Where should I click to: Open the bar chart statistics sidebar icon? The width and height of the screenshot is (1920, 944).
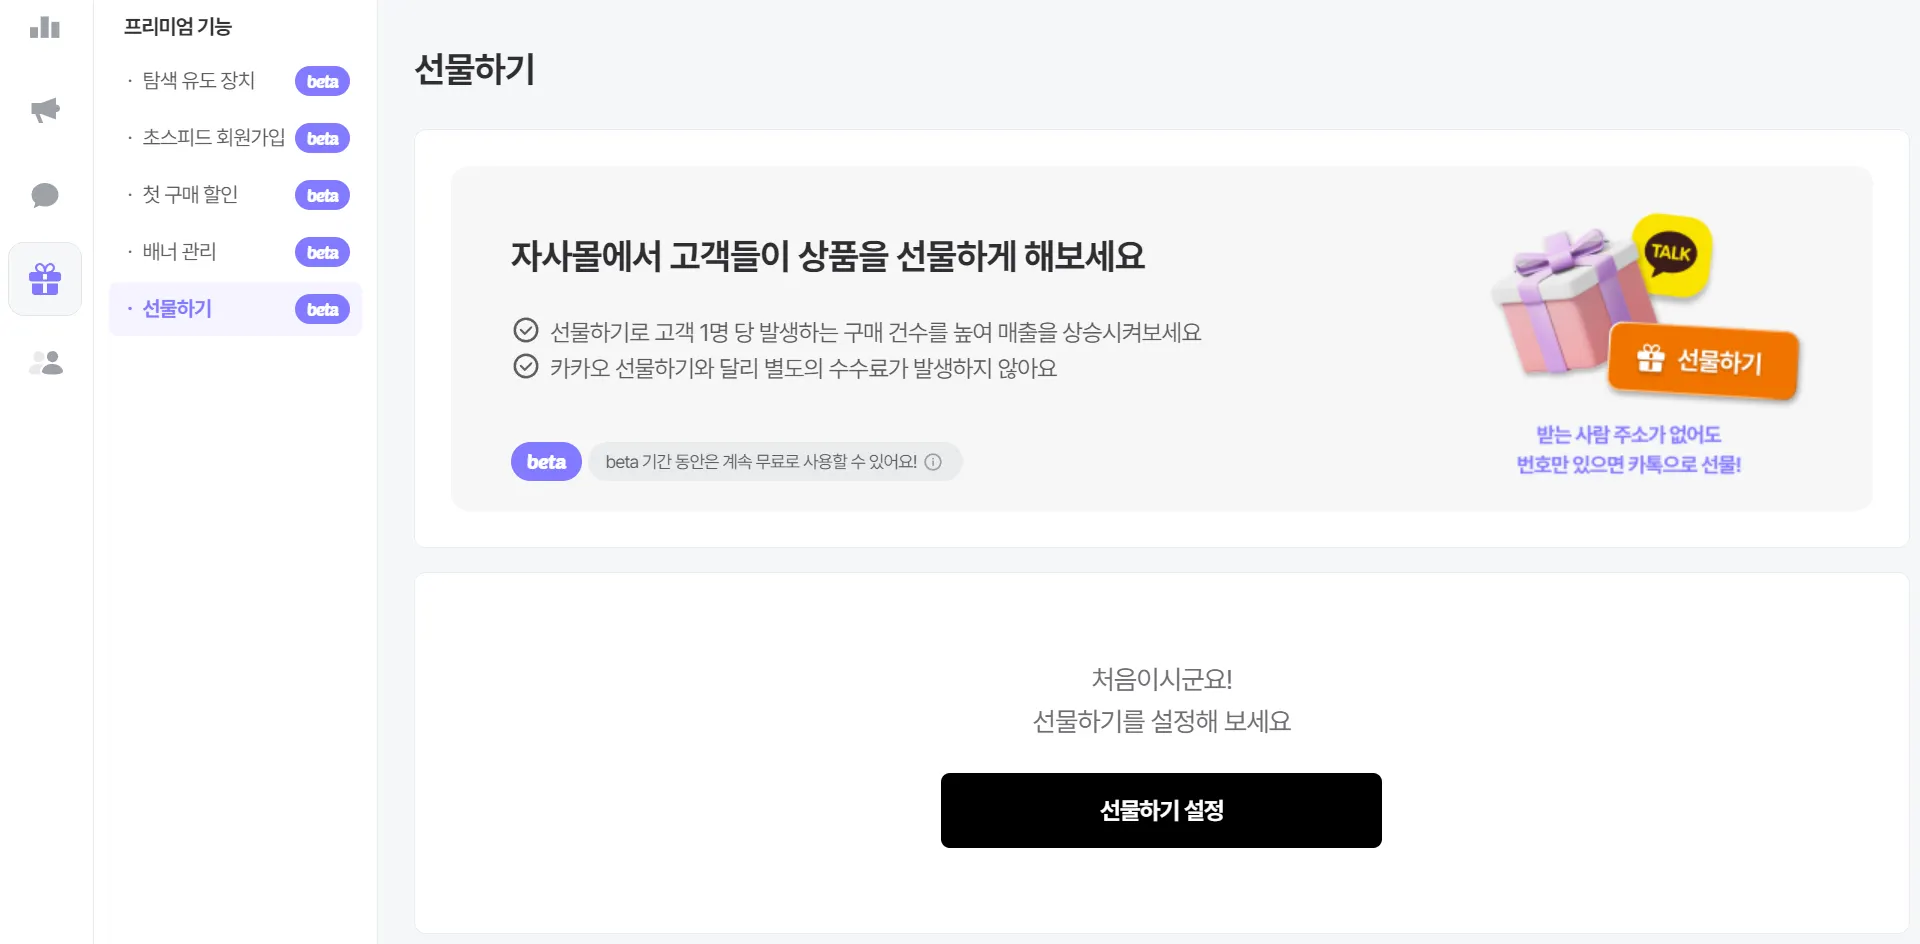click(x=45, y=27)
